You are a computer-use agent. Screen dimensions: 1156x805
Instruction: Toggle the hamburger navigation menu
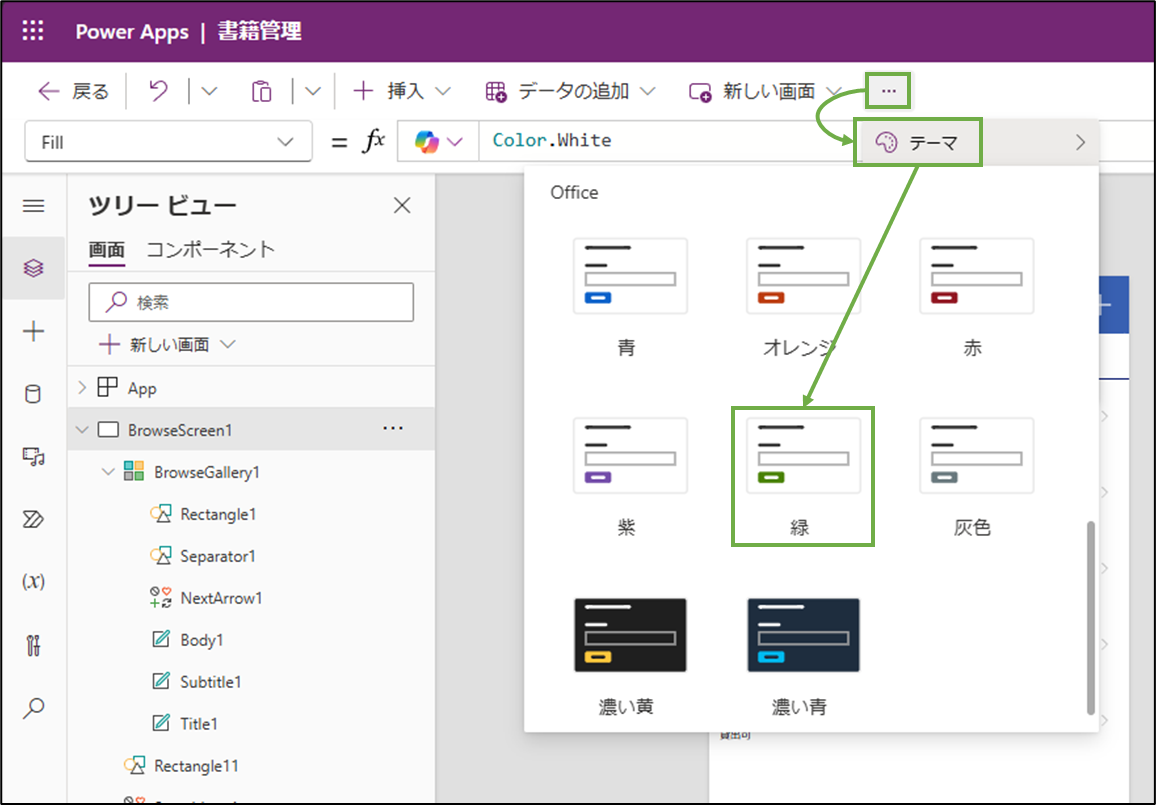(33, 206)
